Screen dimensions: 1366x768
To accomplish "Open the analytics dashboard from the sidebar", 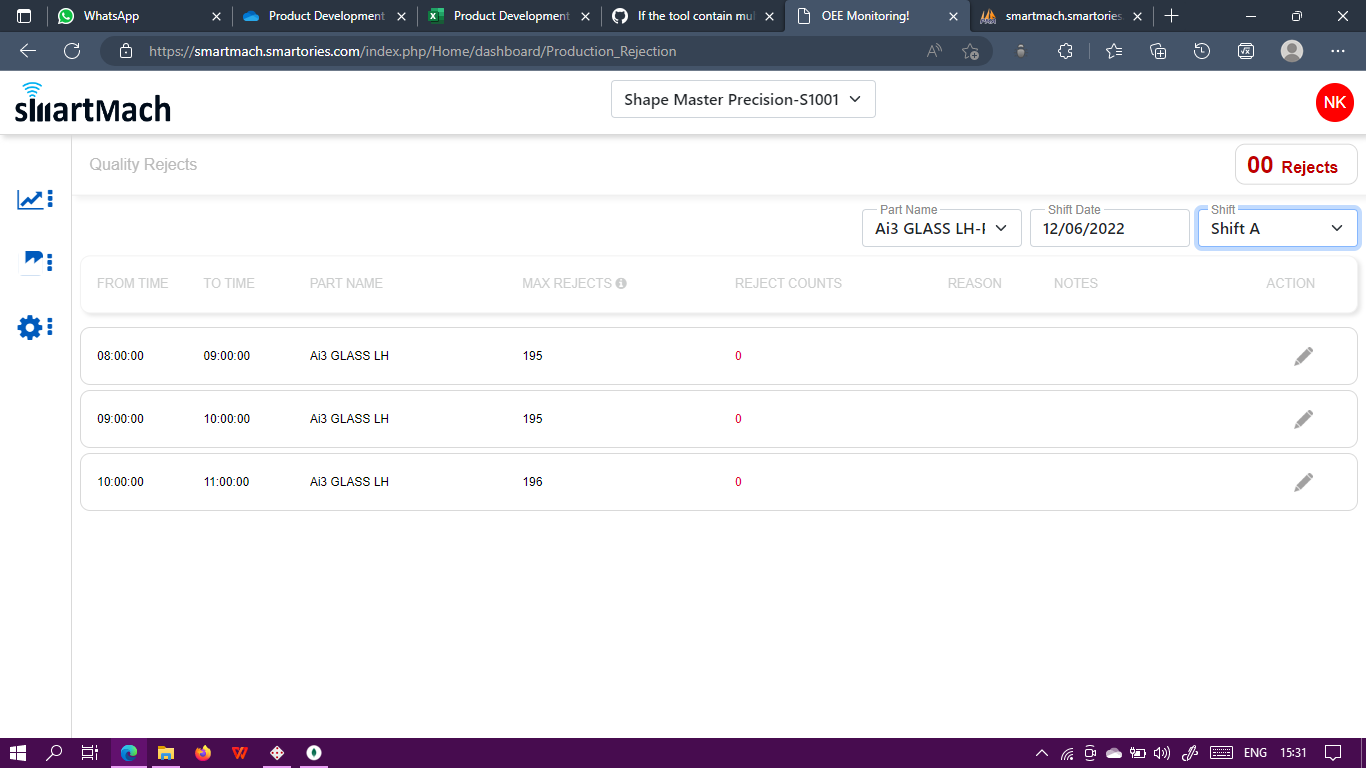I will point(30,199).
